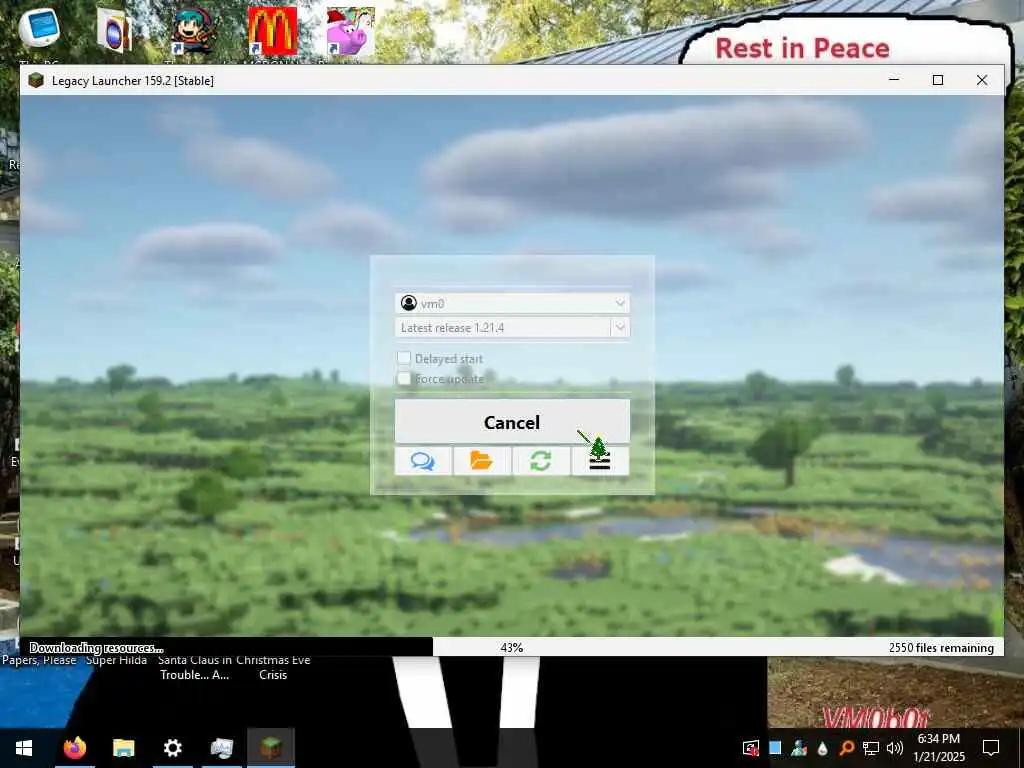
Task: Minimize the Legacy Launcher window
Action: [894, 80]
